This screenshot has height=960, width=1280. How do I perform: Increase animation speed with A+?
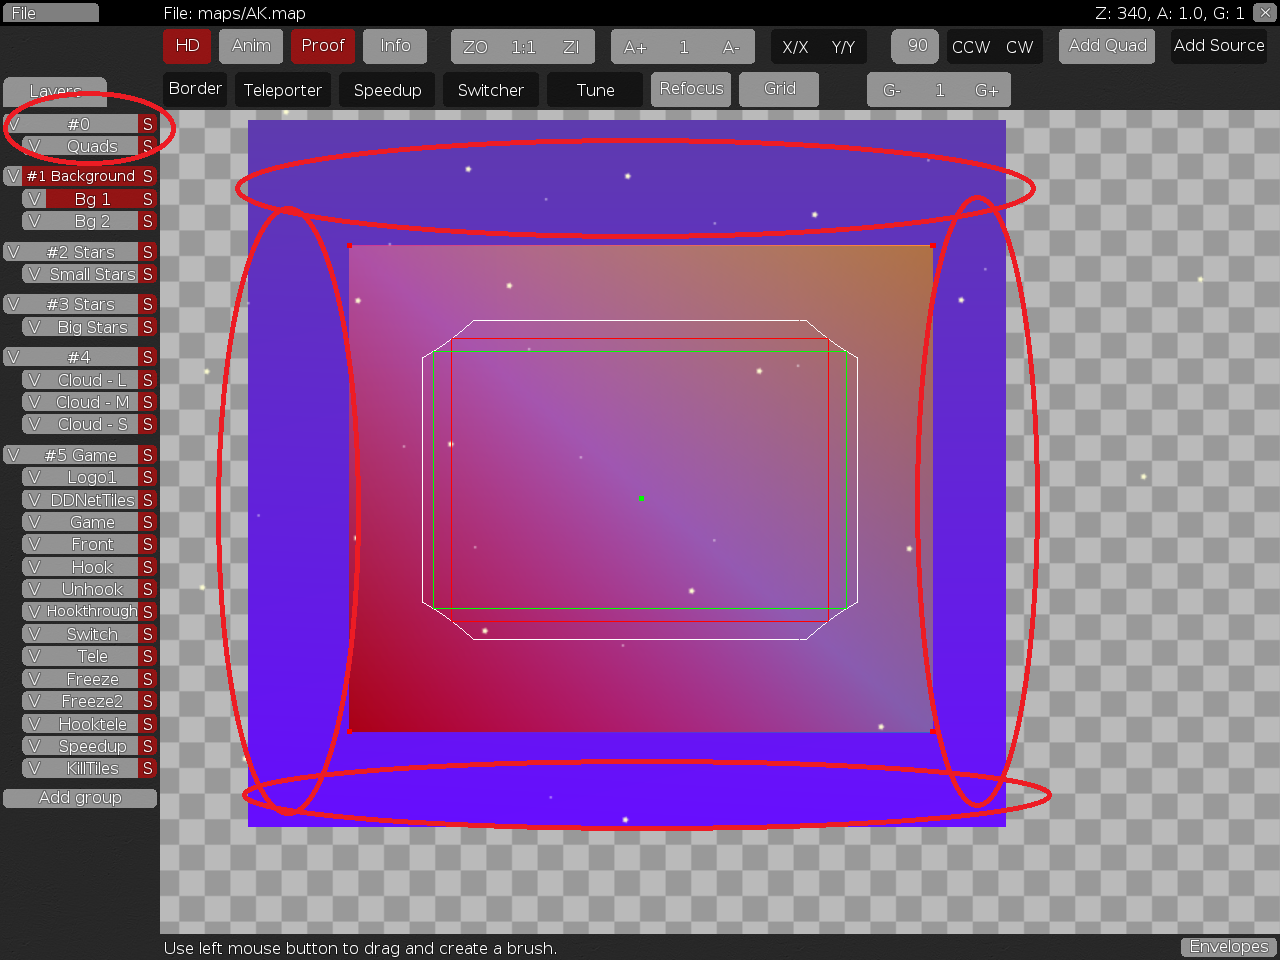tap(635, 47)
